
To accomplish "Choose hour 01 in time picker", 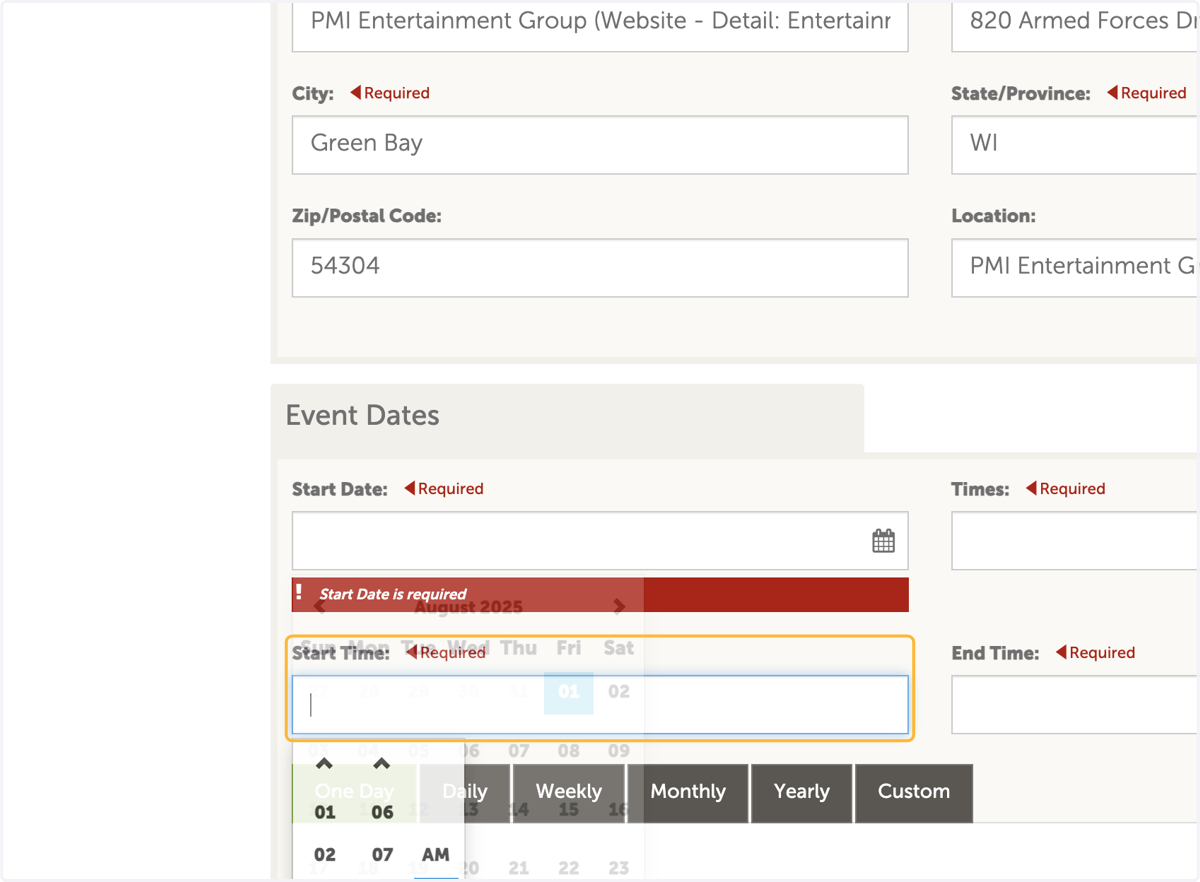I will [x=325, y=812].
